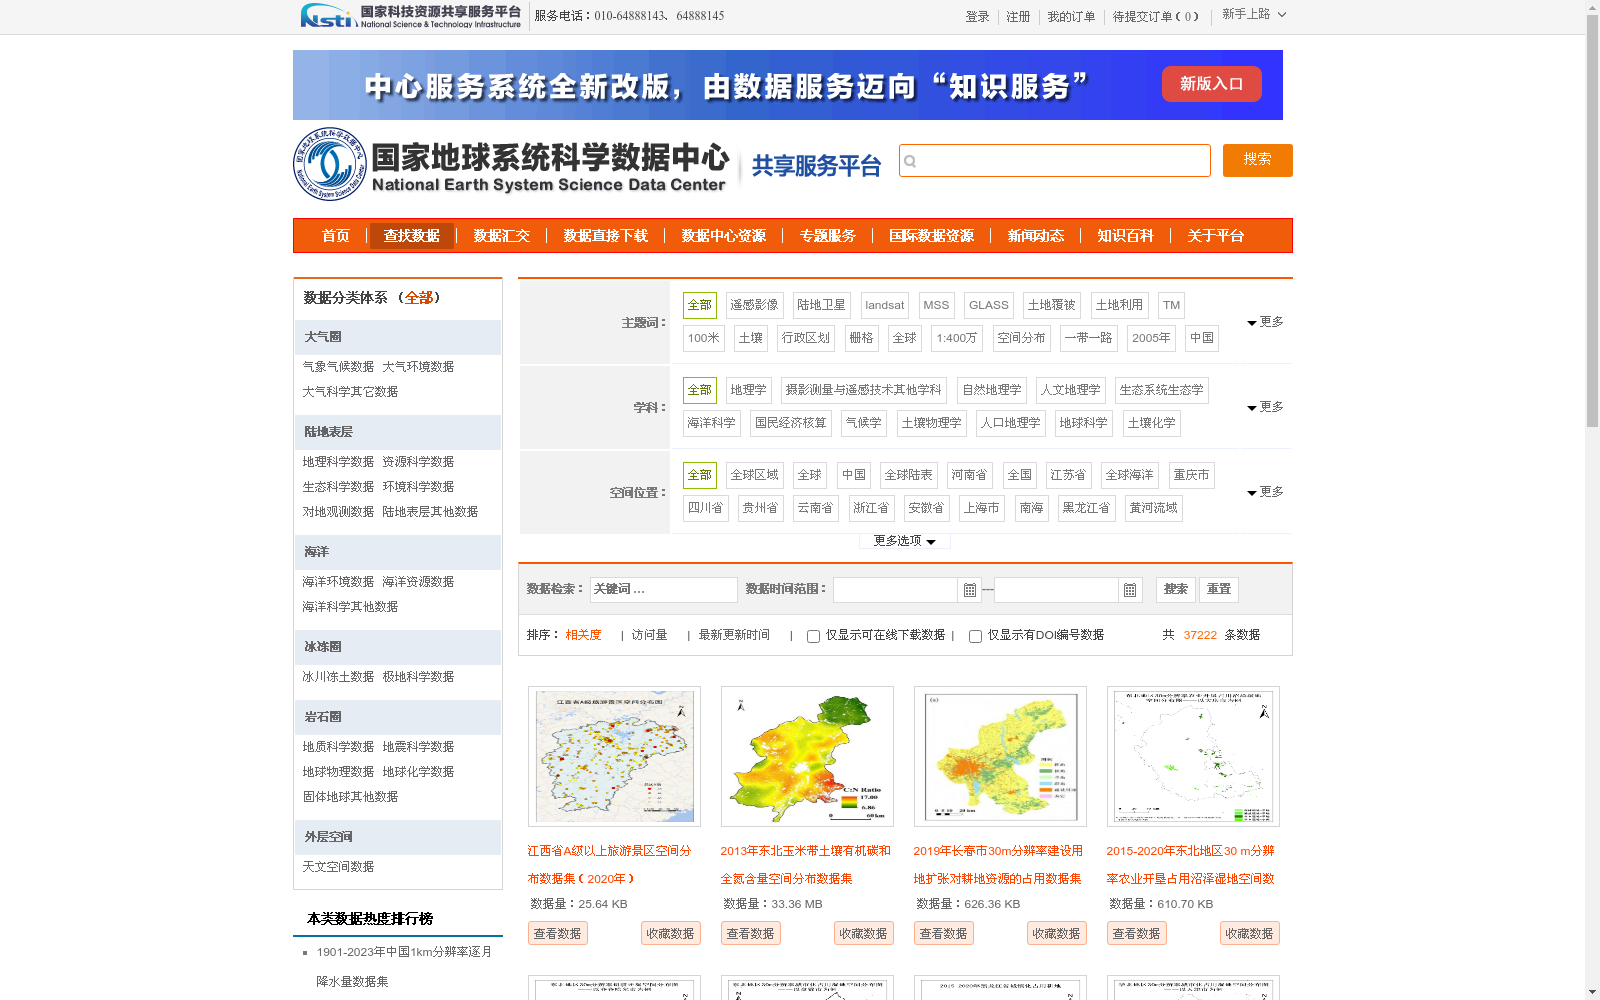This screenshot has height=1000, width=1600.
Task: Click the start date input field
Action: [895, 590]
